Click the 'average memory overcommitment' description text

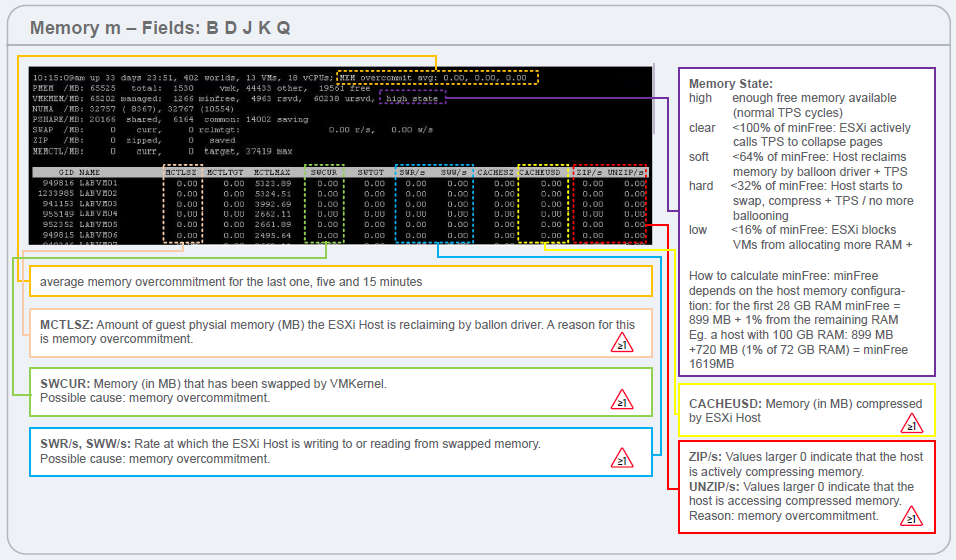coord(231,282)
